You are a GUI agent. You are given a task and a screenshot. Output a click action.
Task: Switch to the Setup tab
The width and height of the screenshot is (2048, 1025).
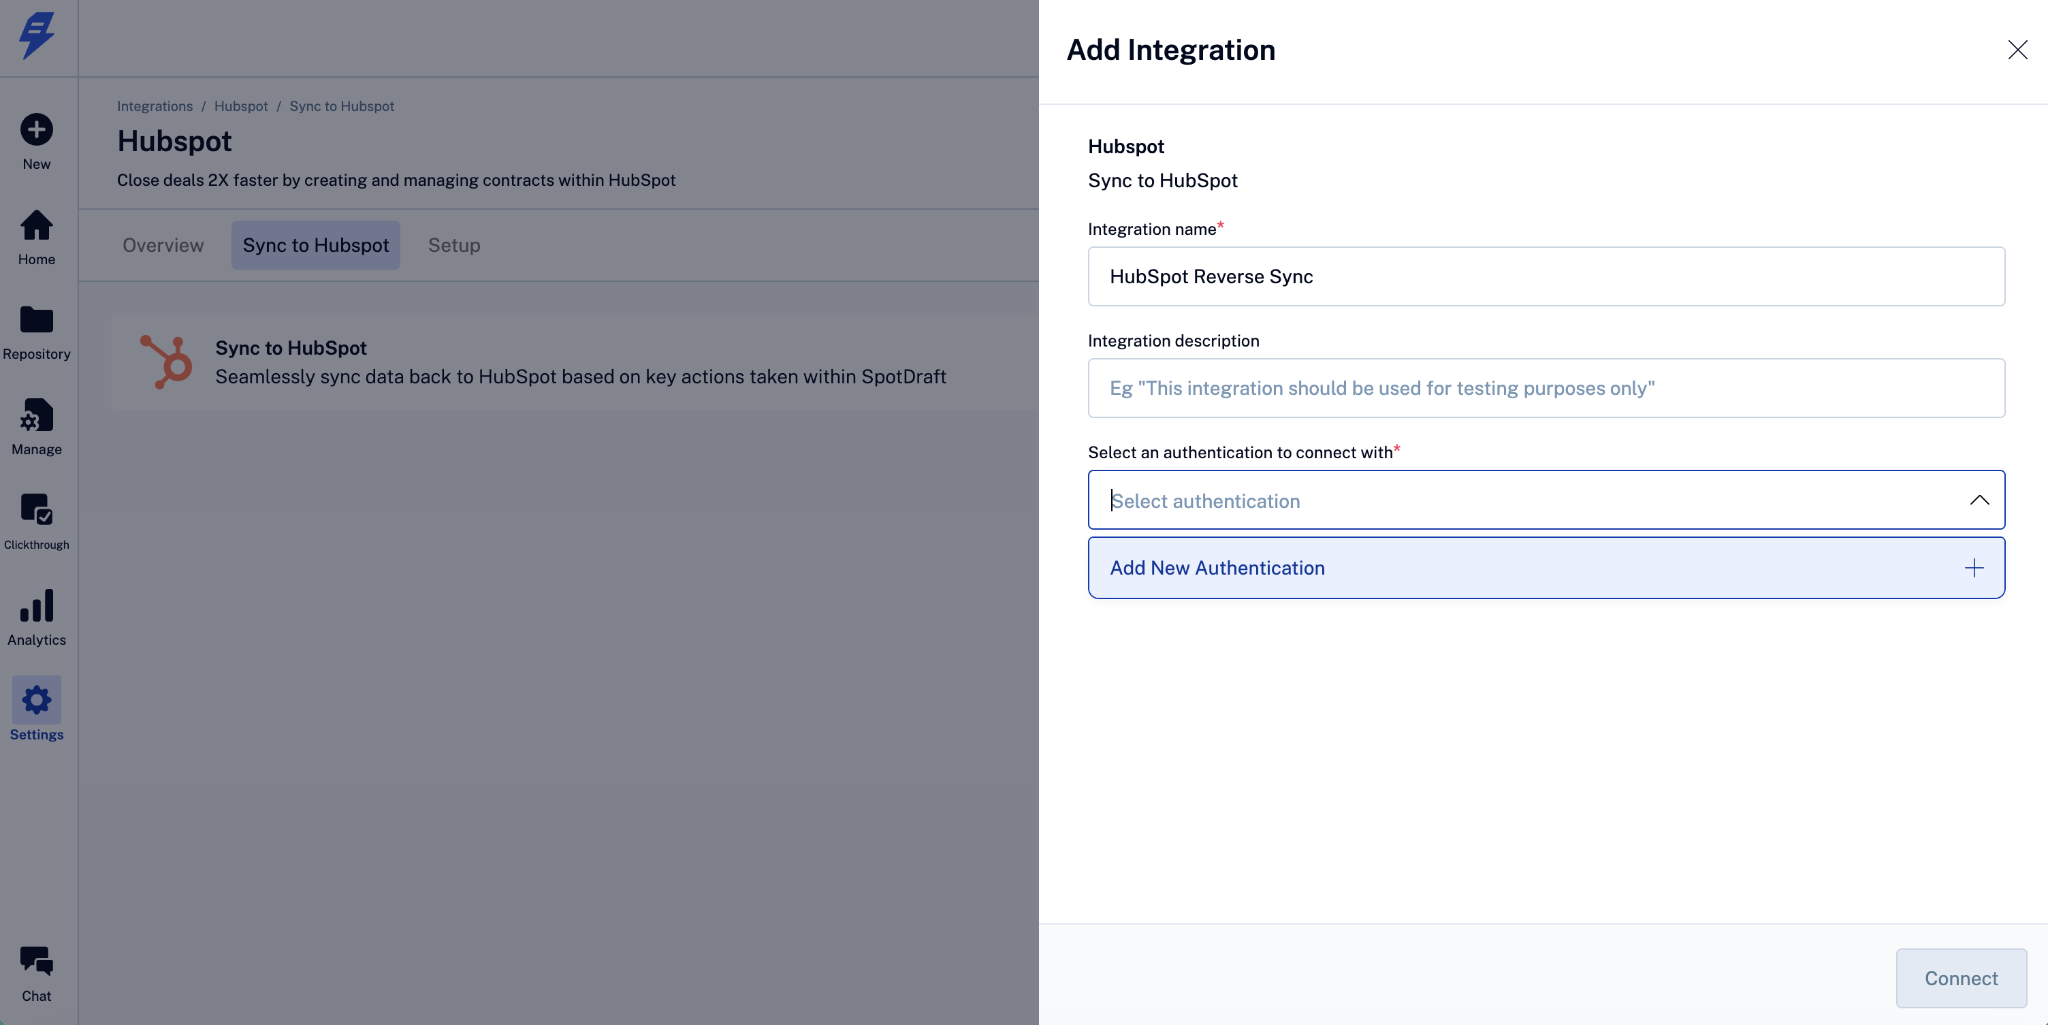click(x=454, y=245)
